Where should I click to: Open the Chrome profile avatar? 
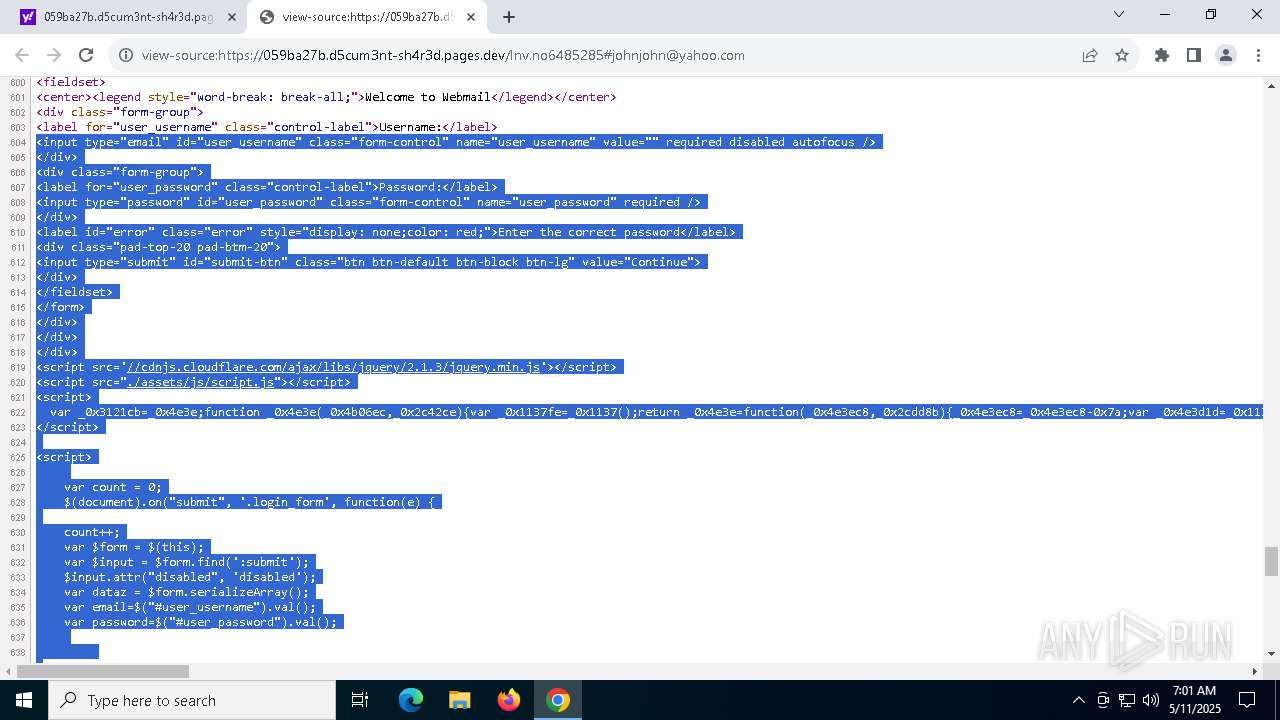[1225, 55]
